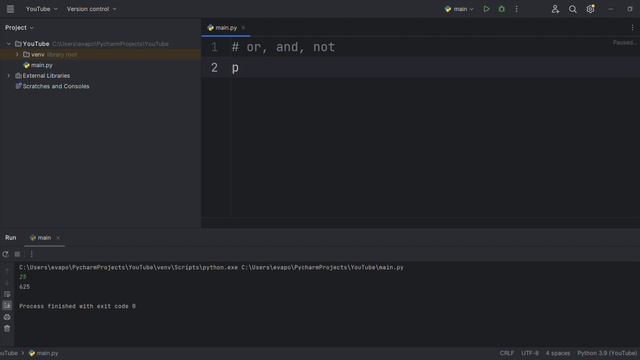This screenshot has height=360, width=640.
Task: Toggle scroll to end in console
Action: (7, 305)
